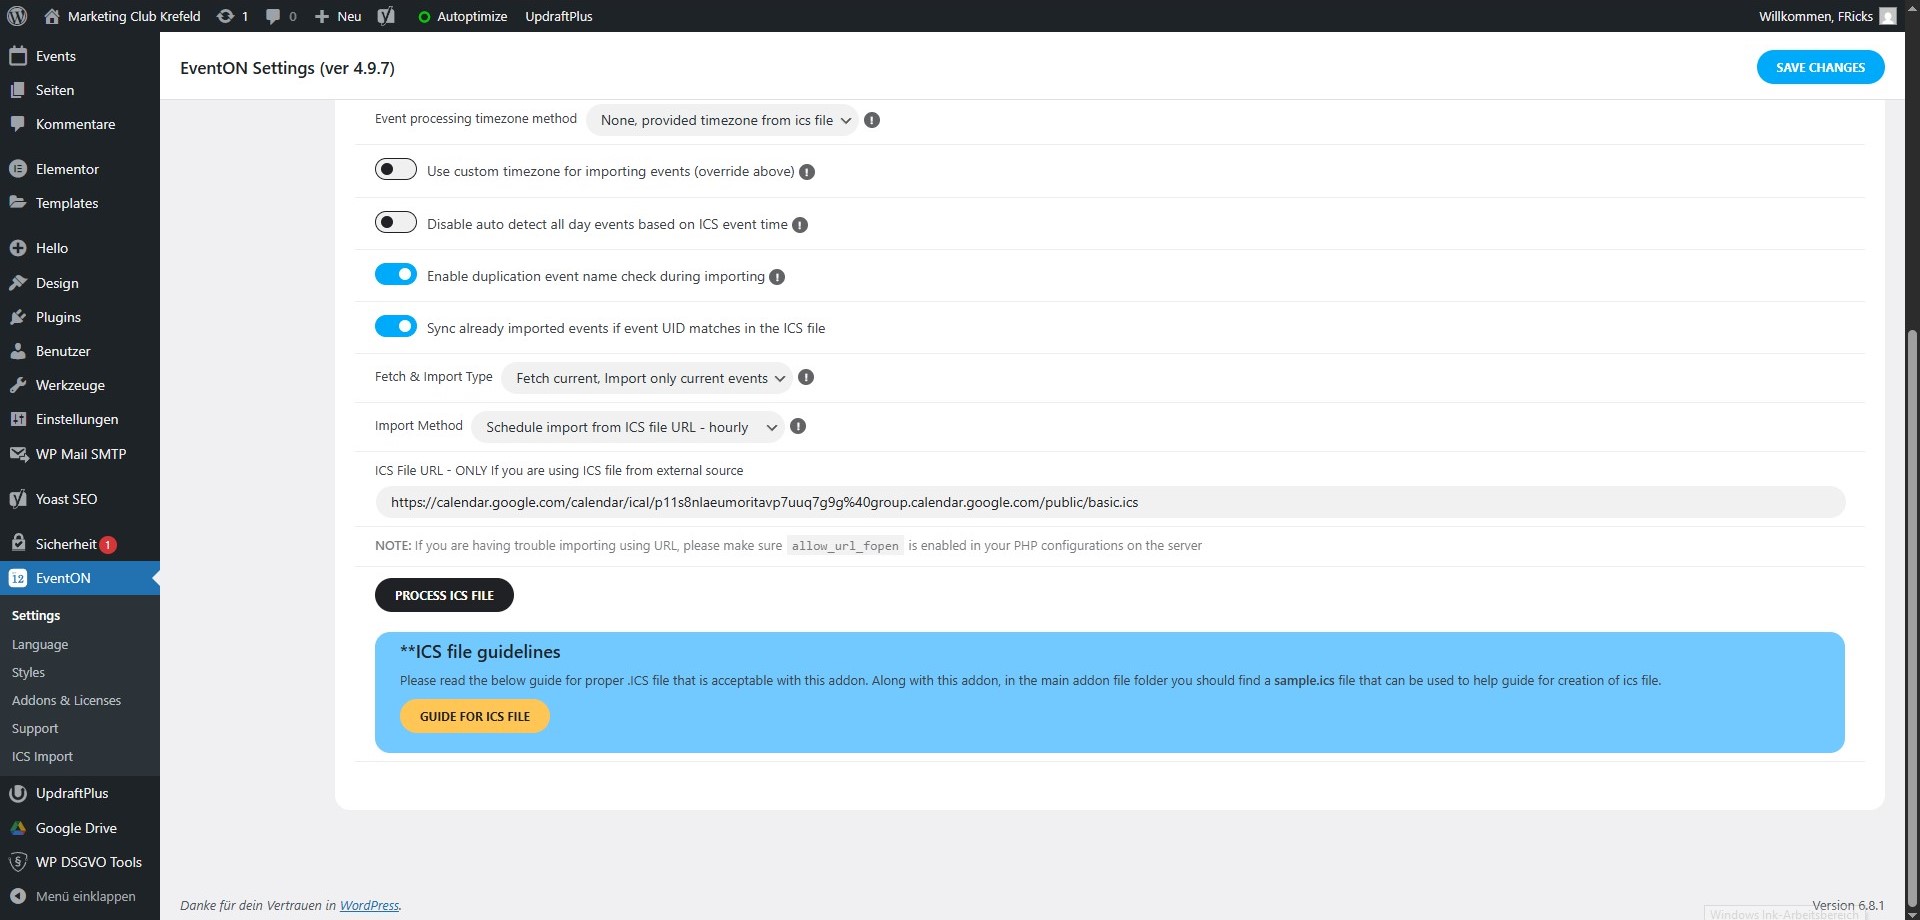Click the Hello plus icon
Screen dimensions: 1920x920
18,248
